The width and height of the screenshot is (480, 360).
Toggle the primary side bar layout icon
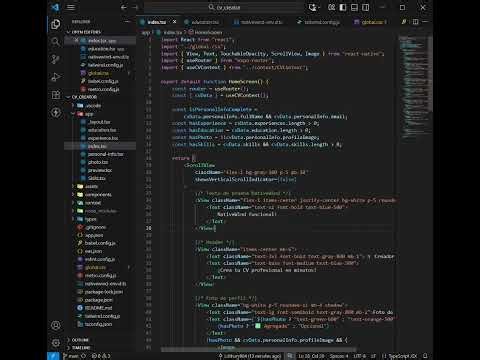[x=343, y=7]
